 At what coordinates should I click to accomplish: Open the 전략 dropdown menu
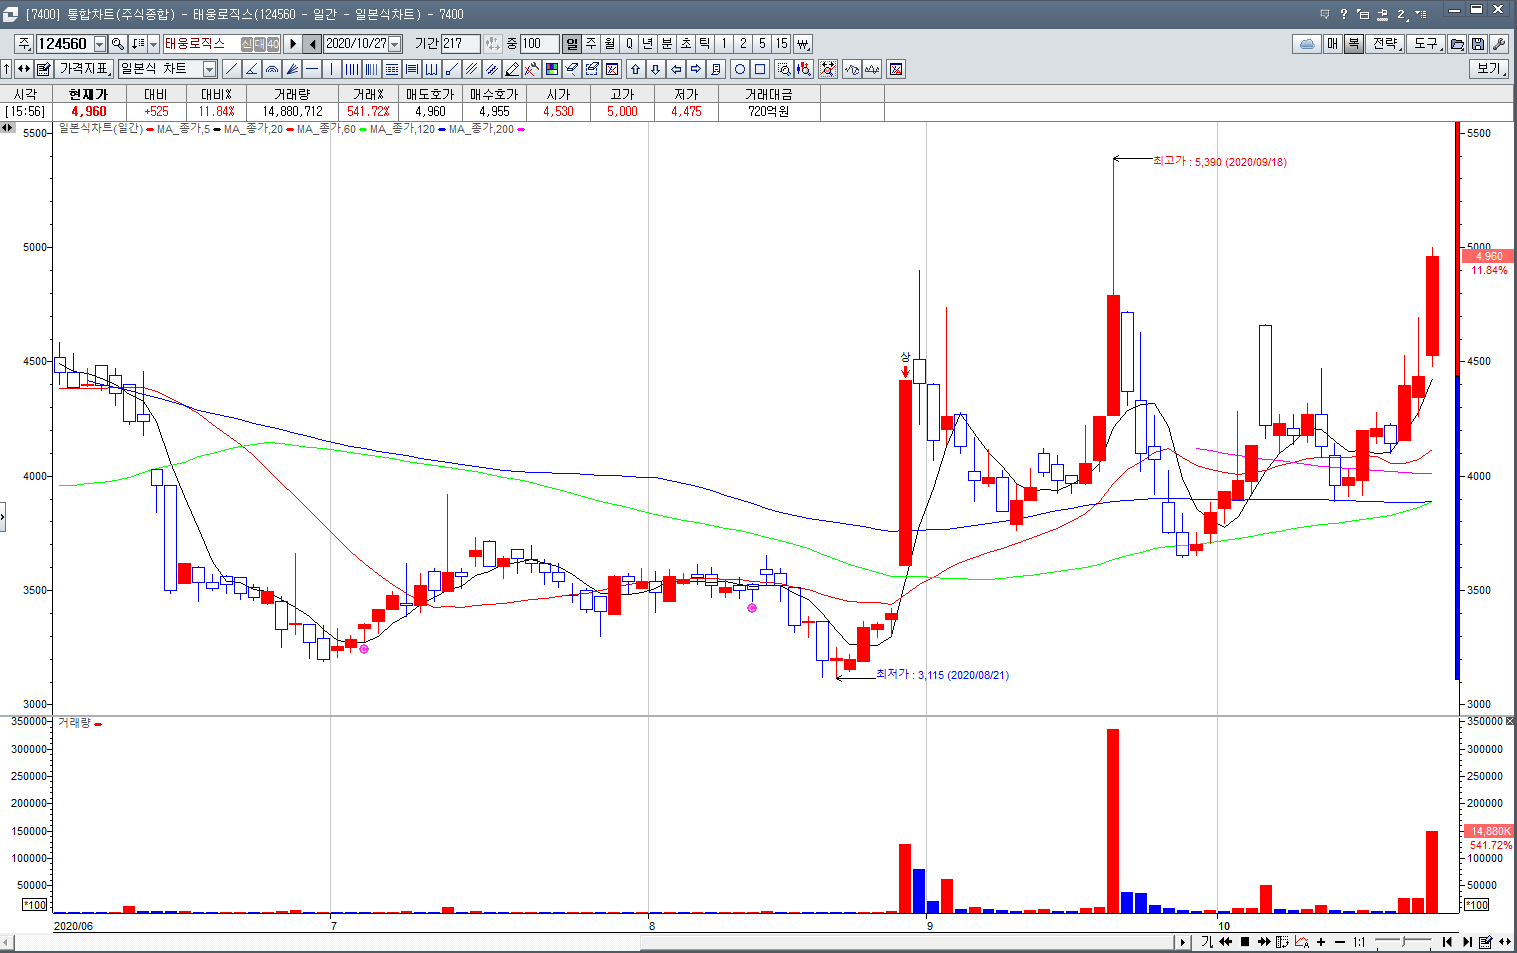coord(1385,44)
